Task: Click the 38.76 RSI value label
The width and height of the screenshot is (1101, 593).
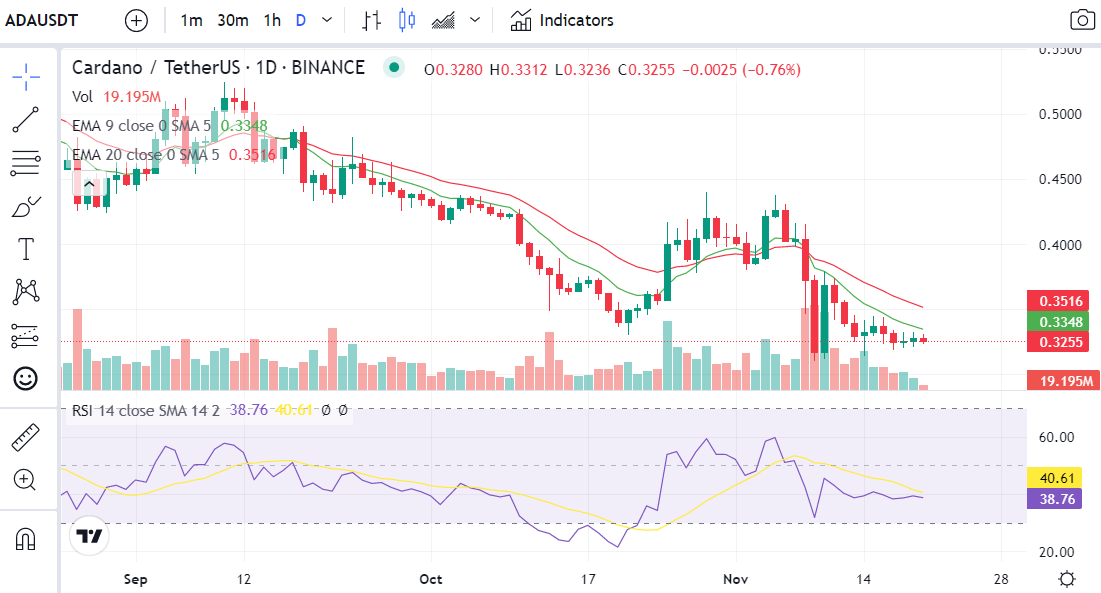Action: tap(1057, 499)
